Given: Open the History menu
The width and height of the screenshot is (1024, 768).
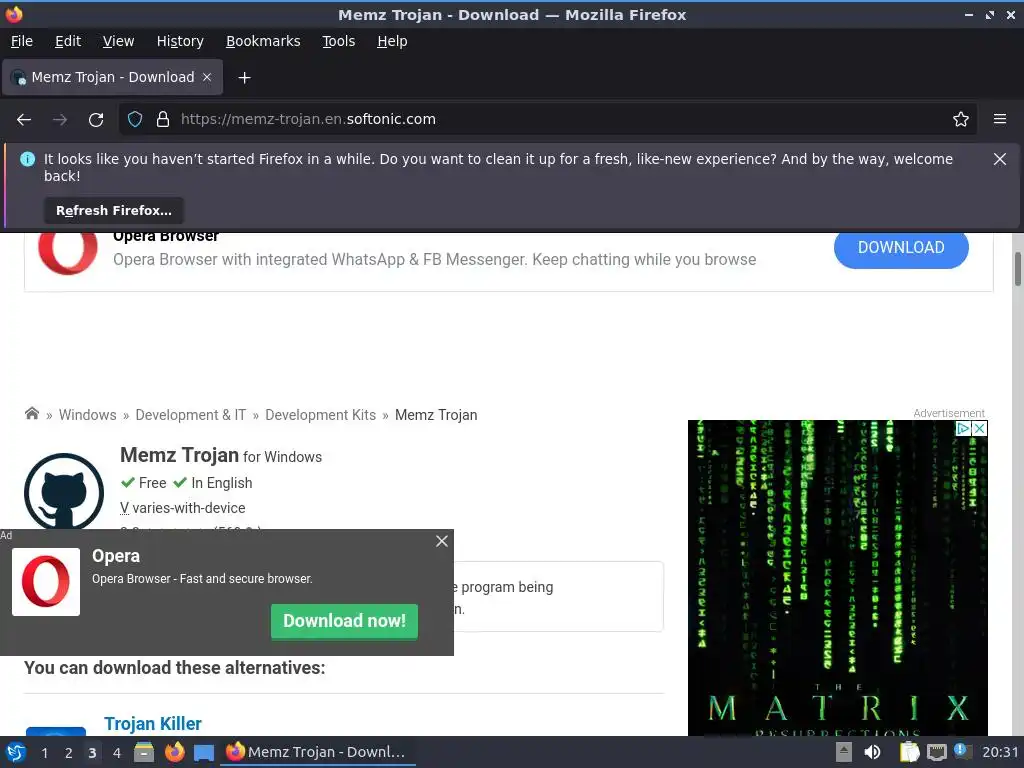Looking at the screenshot, I should [180, 41].
